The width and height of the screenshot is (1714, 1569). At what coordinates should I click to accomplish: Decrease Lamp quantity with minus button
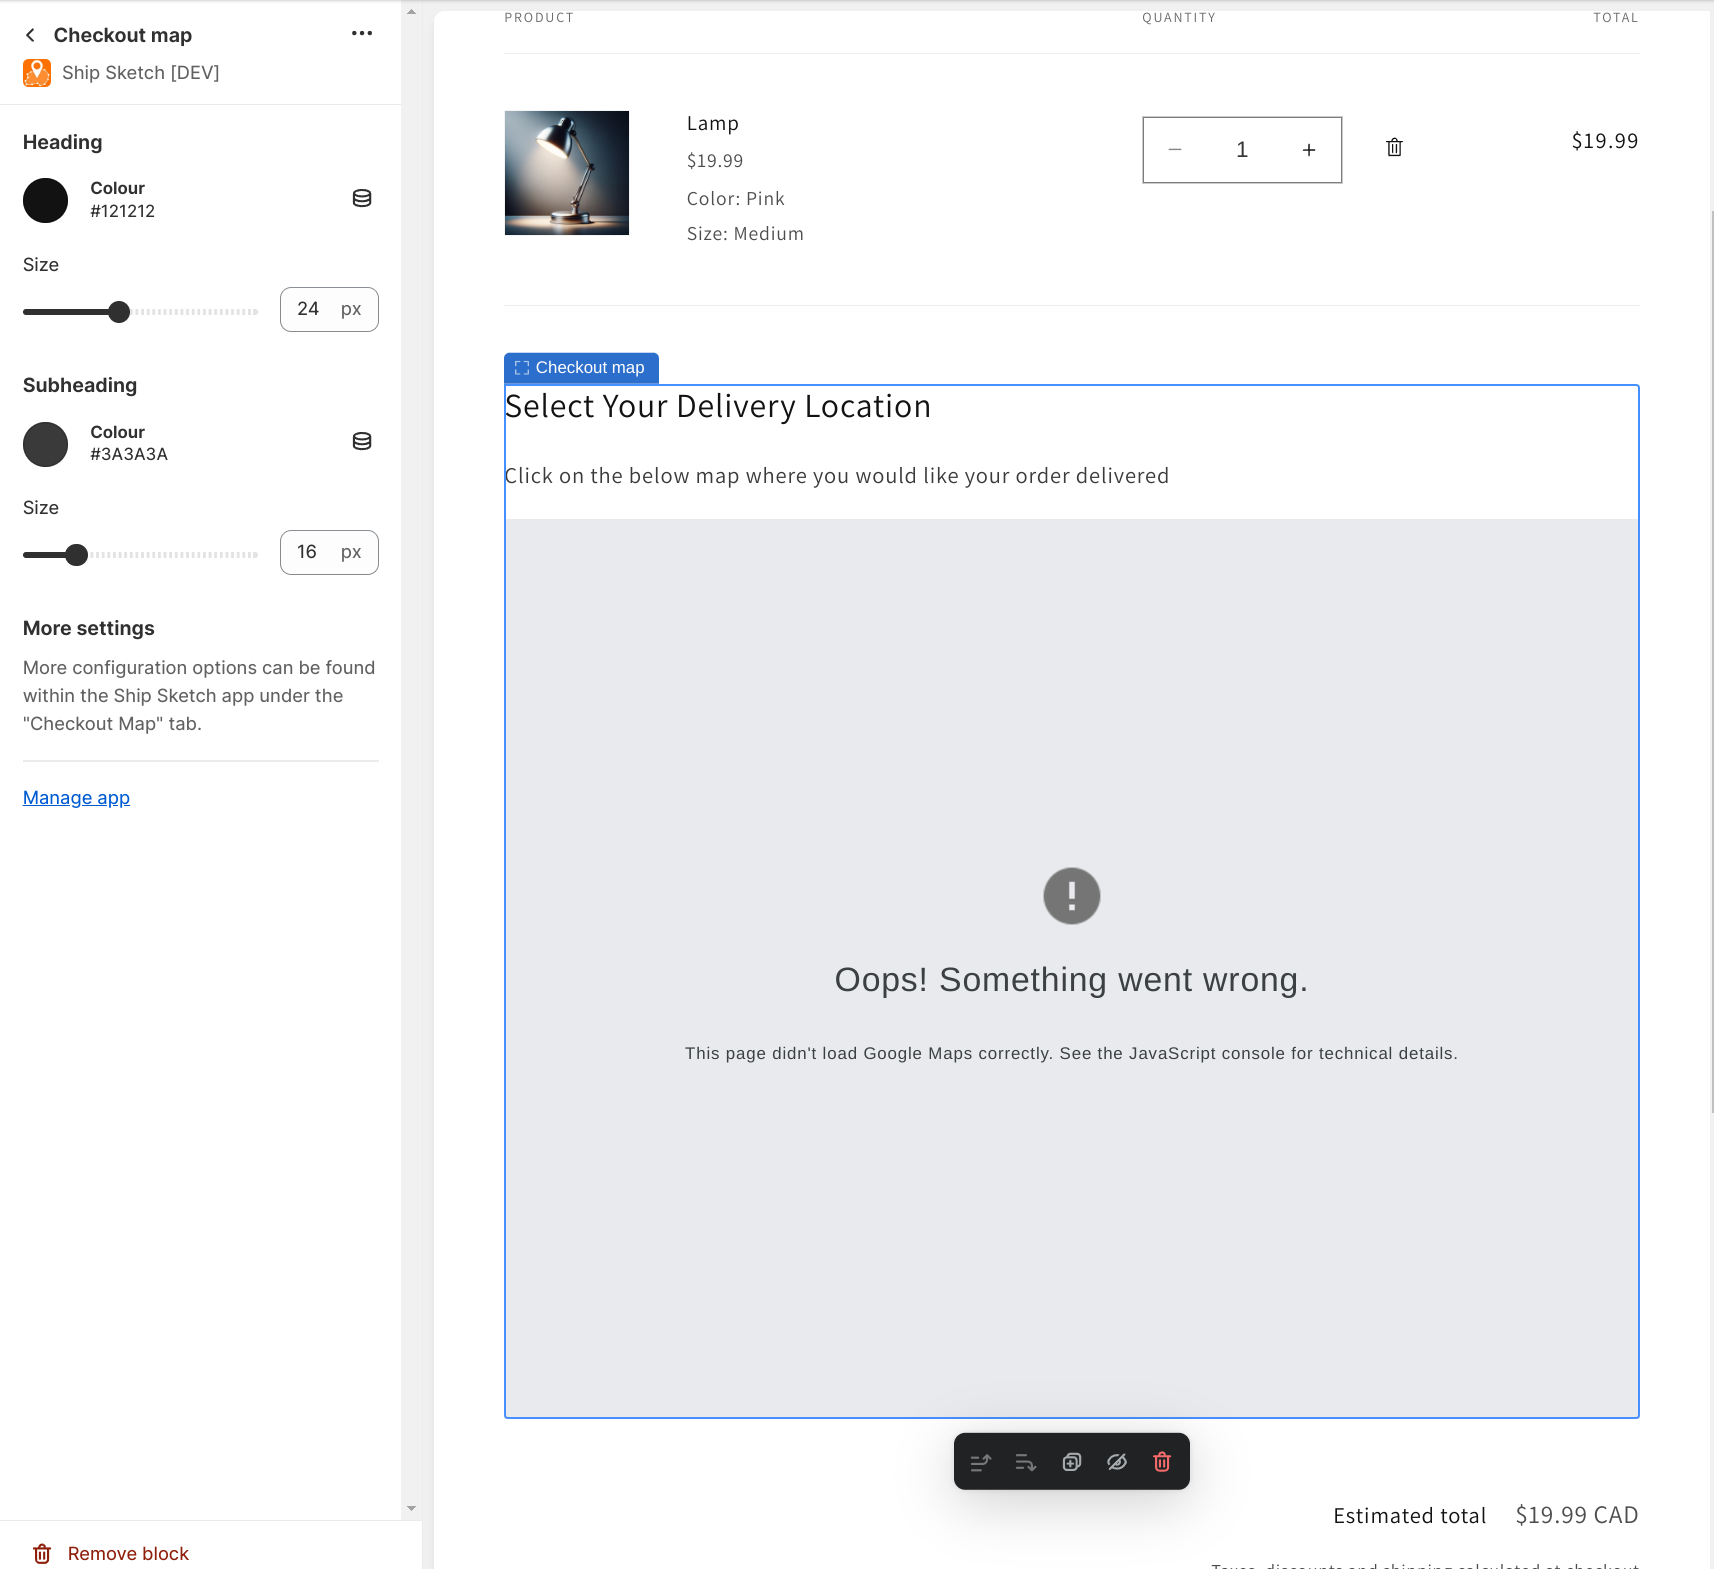[x=1175, y=150]
